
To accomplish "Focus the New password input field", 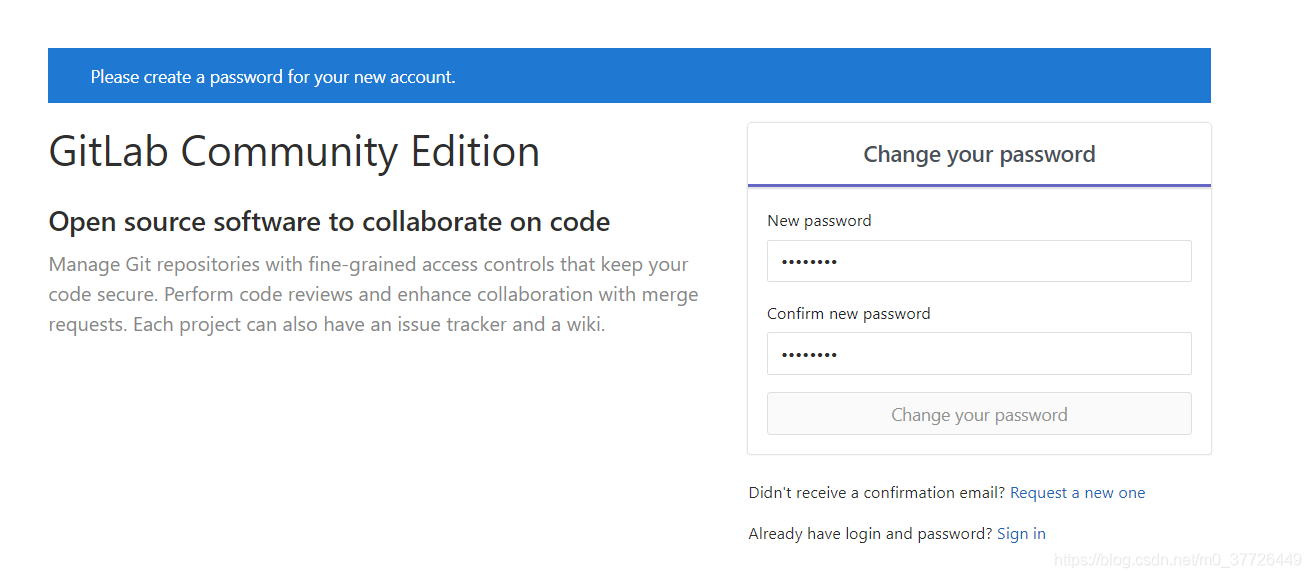I will pos(979,261).
